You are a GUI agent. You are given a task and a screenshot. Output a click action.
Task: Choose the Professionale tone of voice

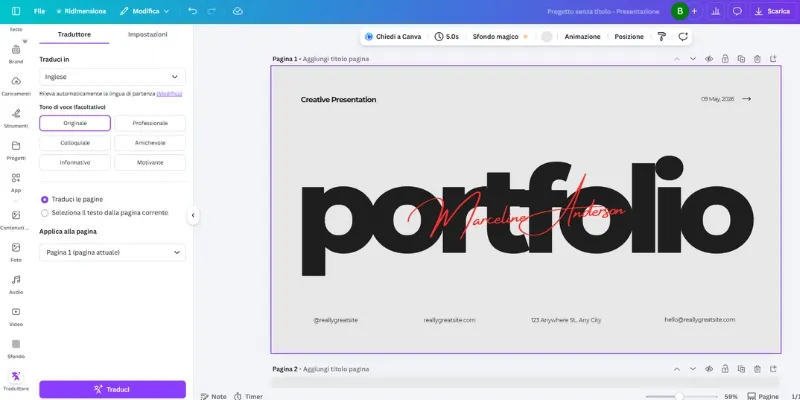tap(150, 123)
